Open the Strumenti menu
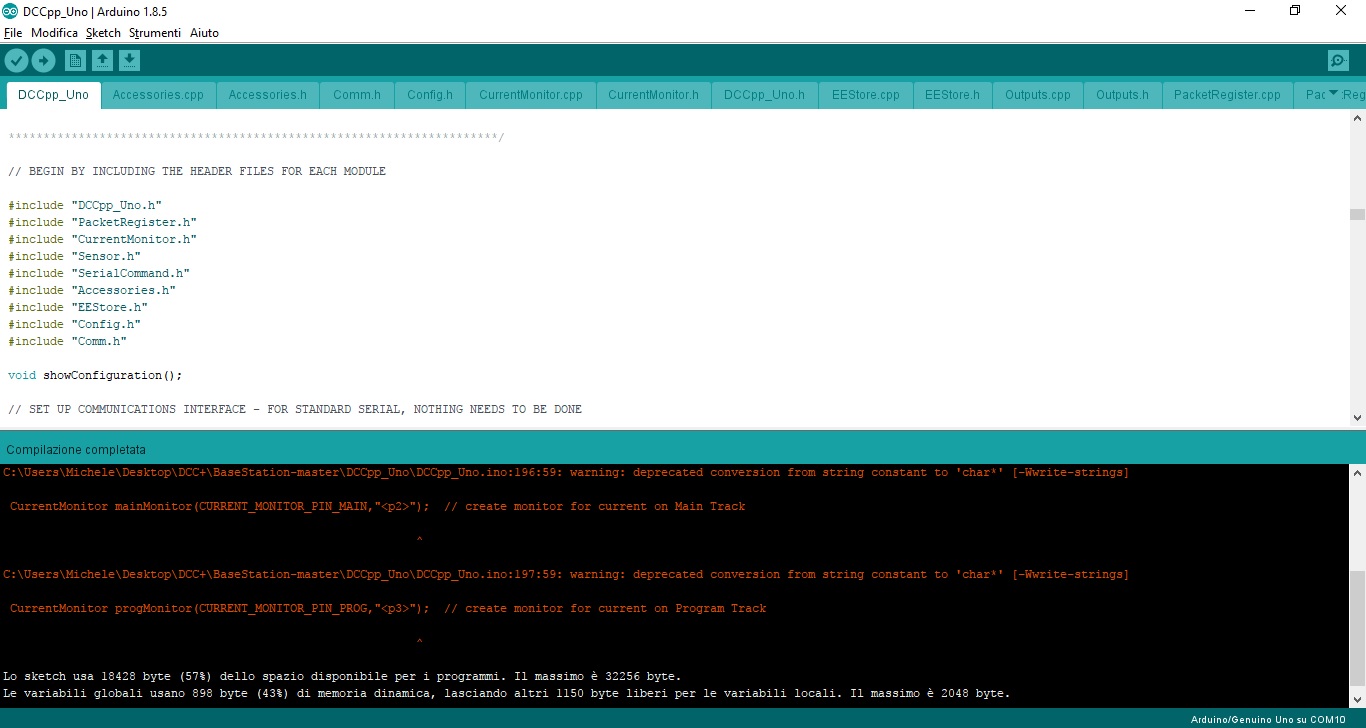1366x728 pixels. tap(155, 33)
